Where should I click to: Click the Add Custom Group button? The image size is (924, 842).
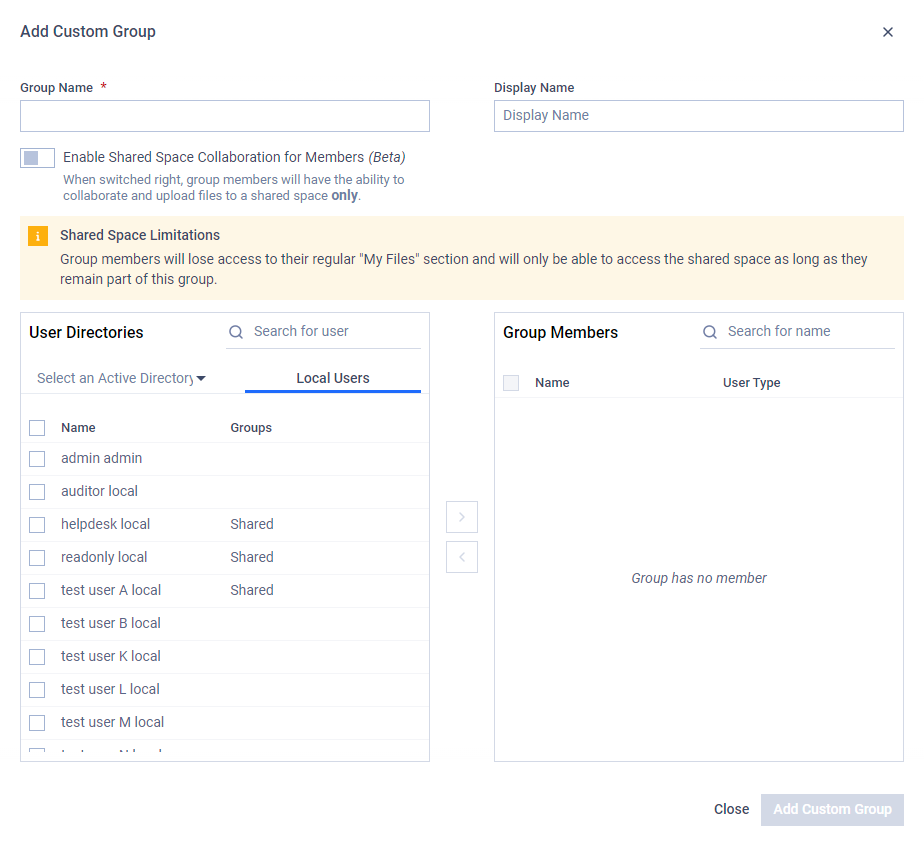pos(832,809)
